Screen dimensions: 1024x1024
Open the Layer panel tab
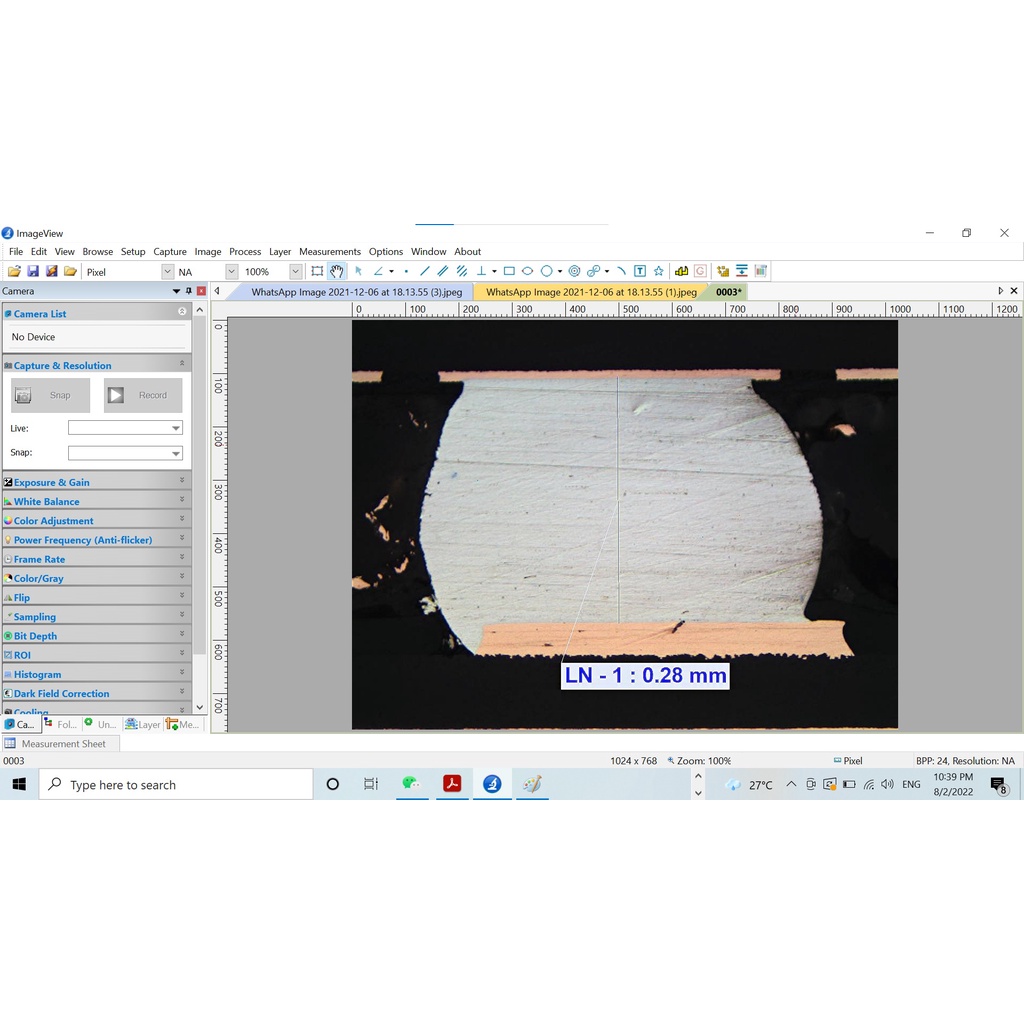143,724
